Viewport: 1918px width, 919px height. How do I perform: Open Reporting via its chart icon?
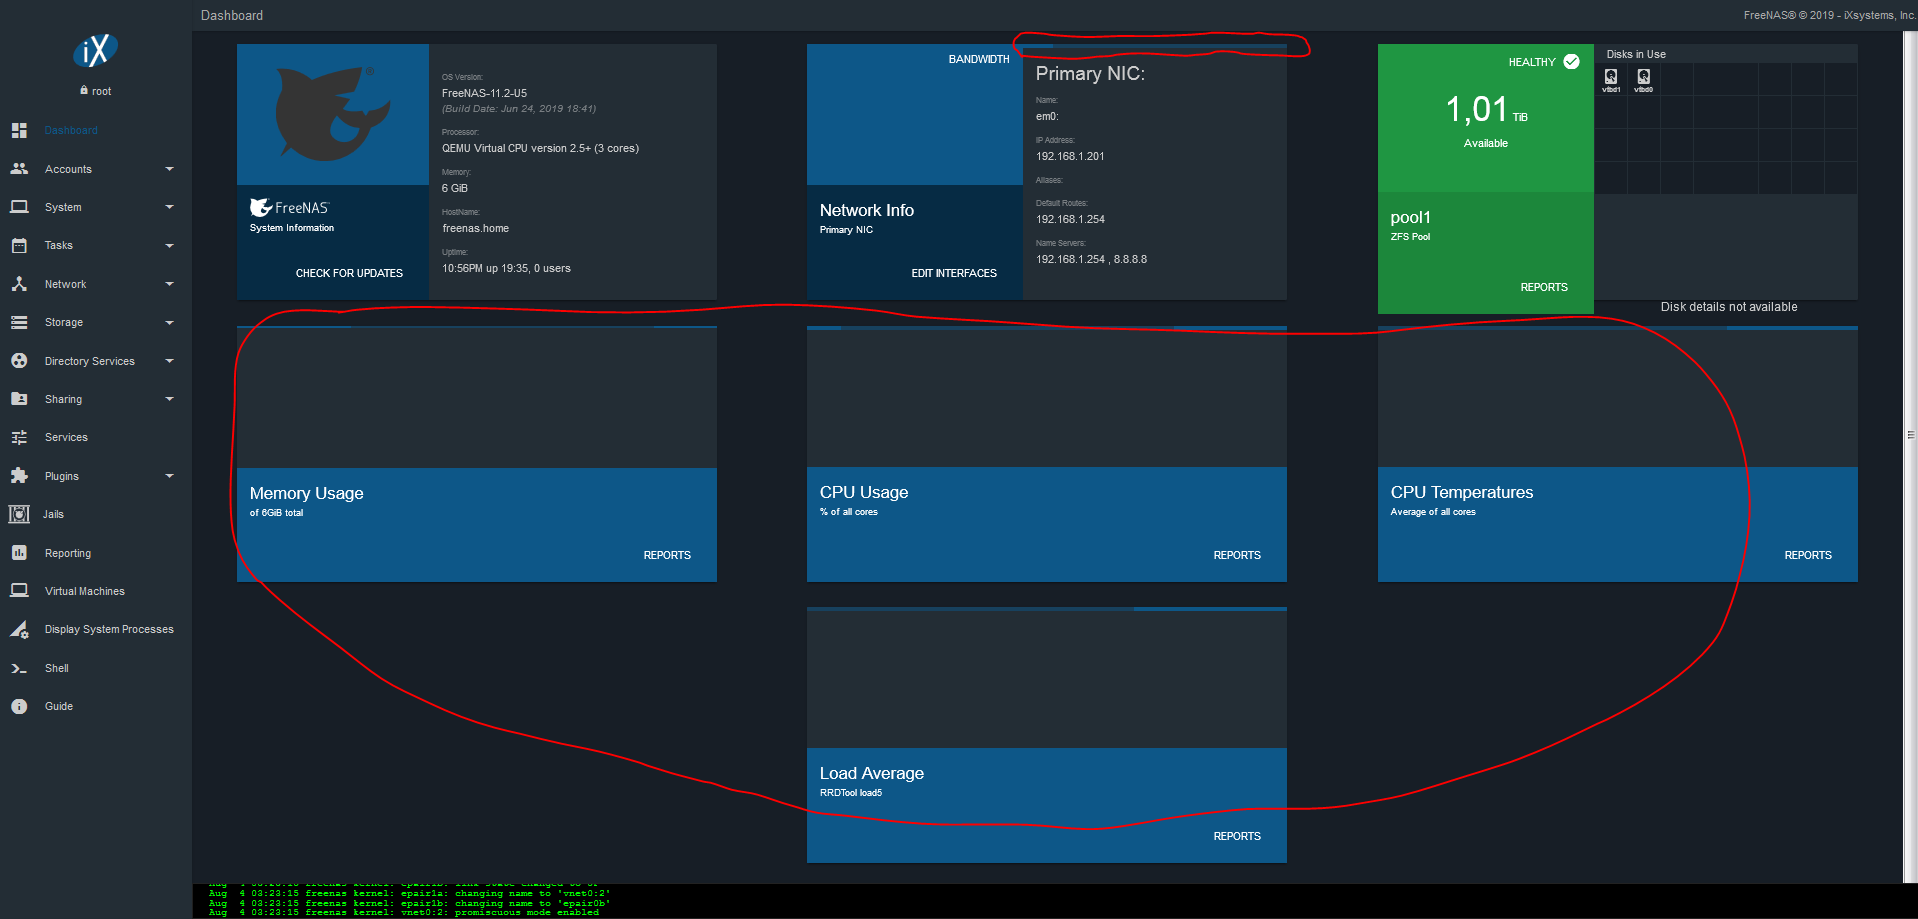pos(19,553)
